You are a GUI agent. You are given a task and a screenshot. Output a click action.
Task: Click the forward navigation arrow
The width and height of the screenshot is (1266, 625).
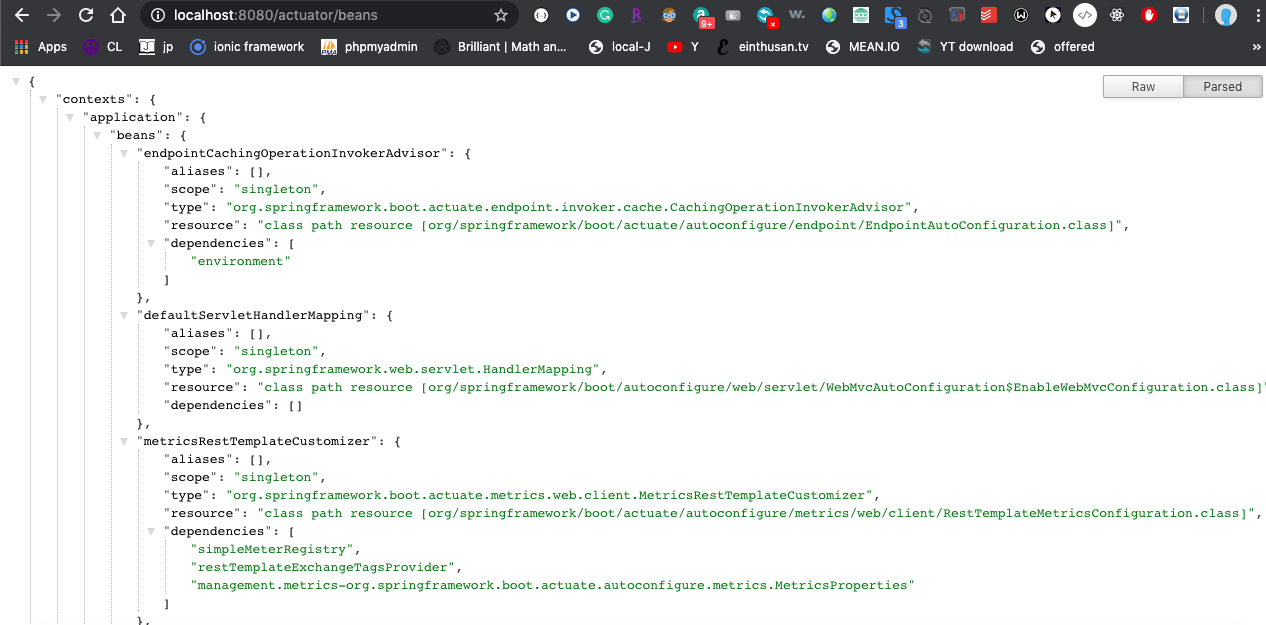[x=54, y=15]
